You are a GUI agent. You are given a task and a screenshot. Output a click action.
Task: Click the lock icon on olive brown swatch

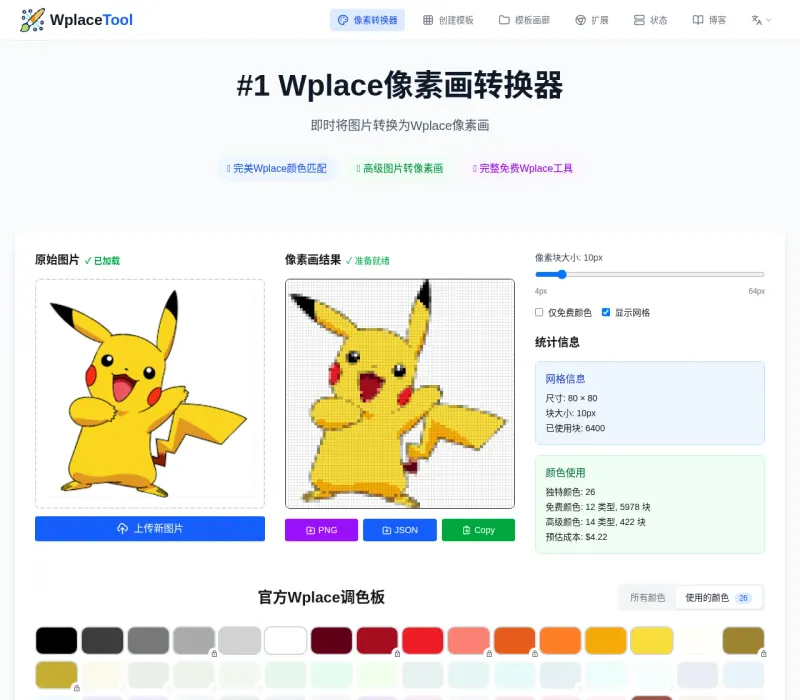(764, 654)
